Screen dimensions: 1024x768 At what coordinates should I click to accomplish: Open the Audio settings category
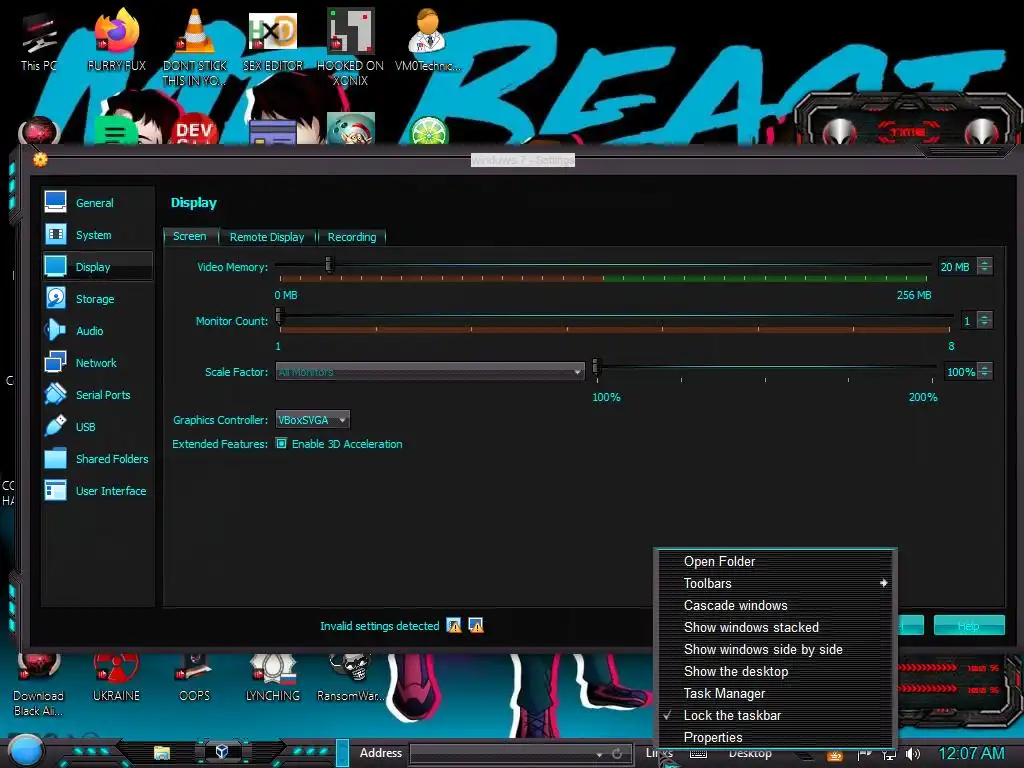[x=97, y=330]
